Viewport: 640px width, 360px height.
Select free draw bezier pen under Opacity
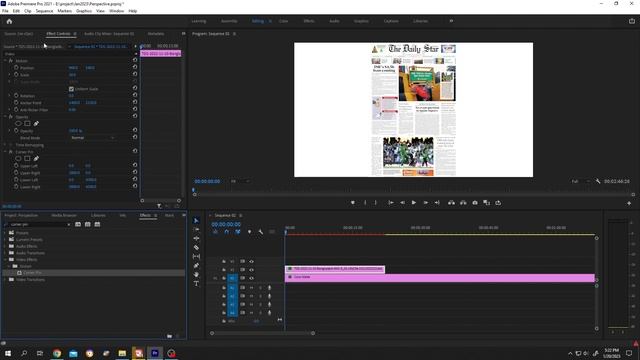36,123
